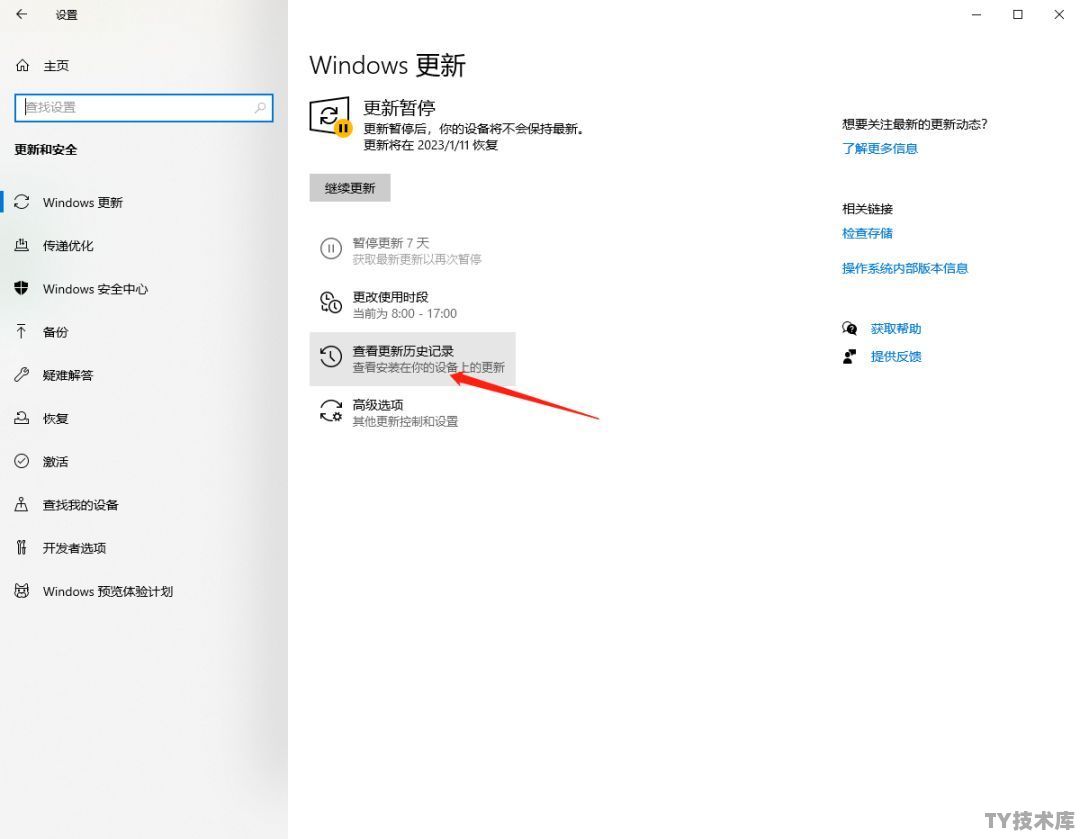Click the Windows 预览体验计划 cat icon

point(22,591)
